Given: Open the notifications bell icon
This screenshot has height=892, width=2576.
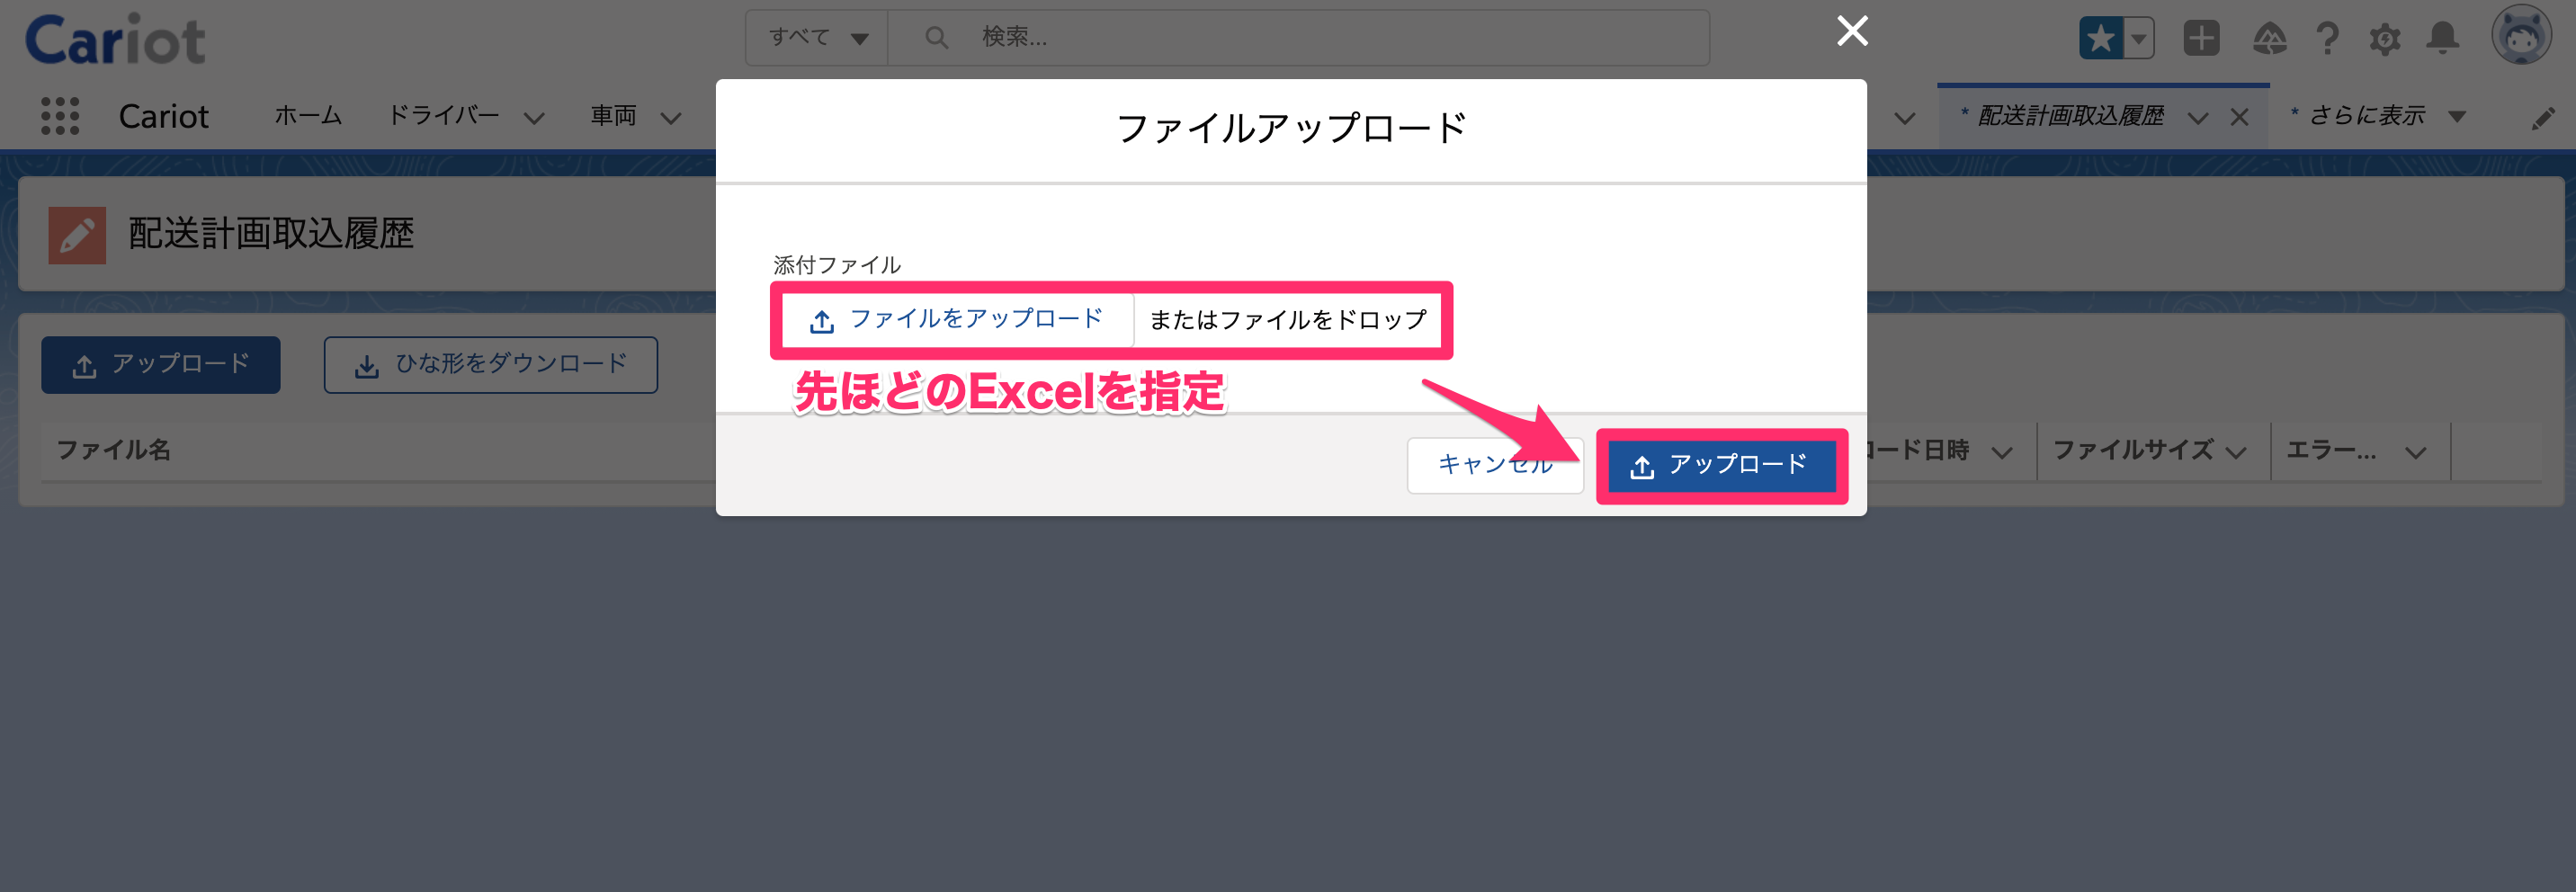Looking at the screenshot, I should click(x=2443, y=39).
